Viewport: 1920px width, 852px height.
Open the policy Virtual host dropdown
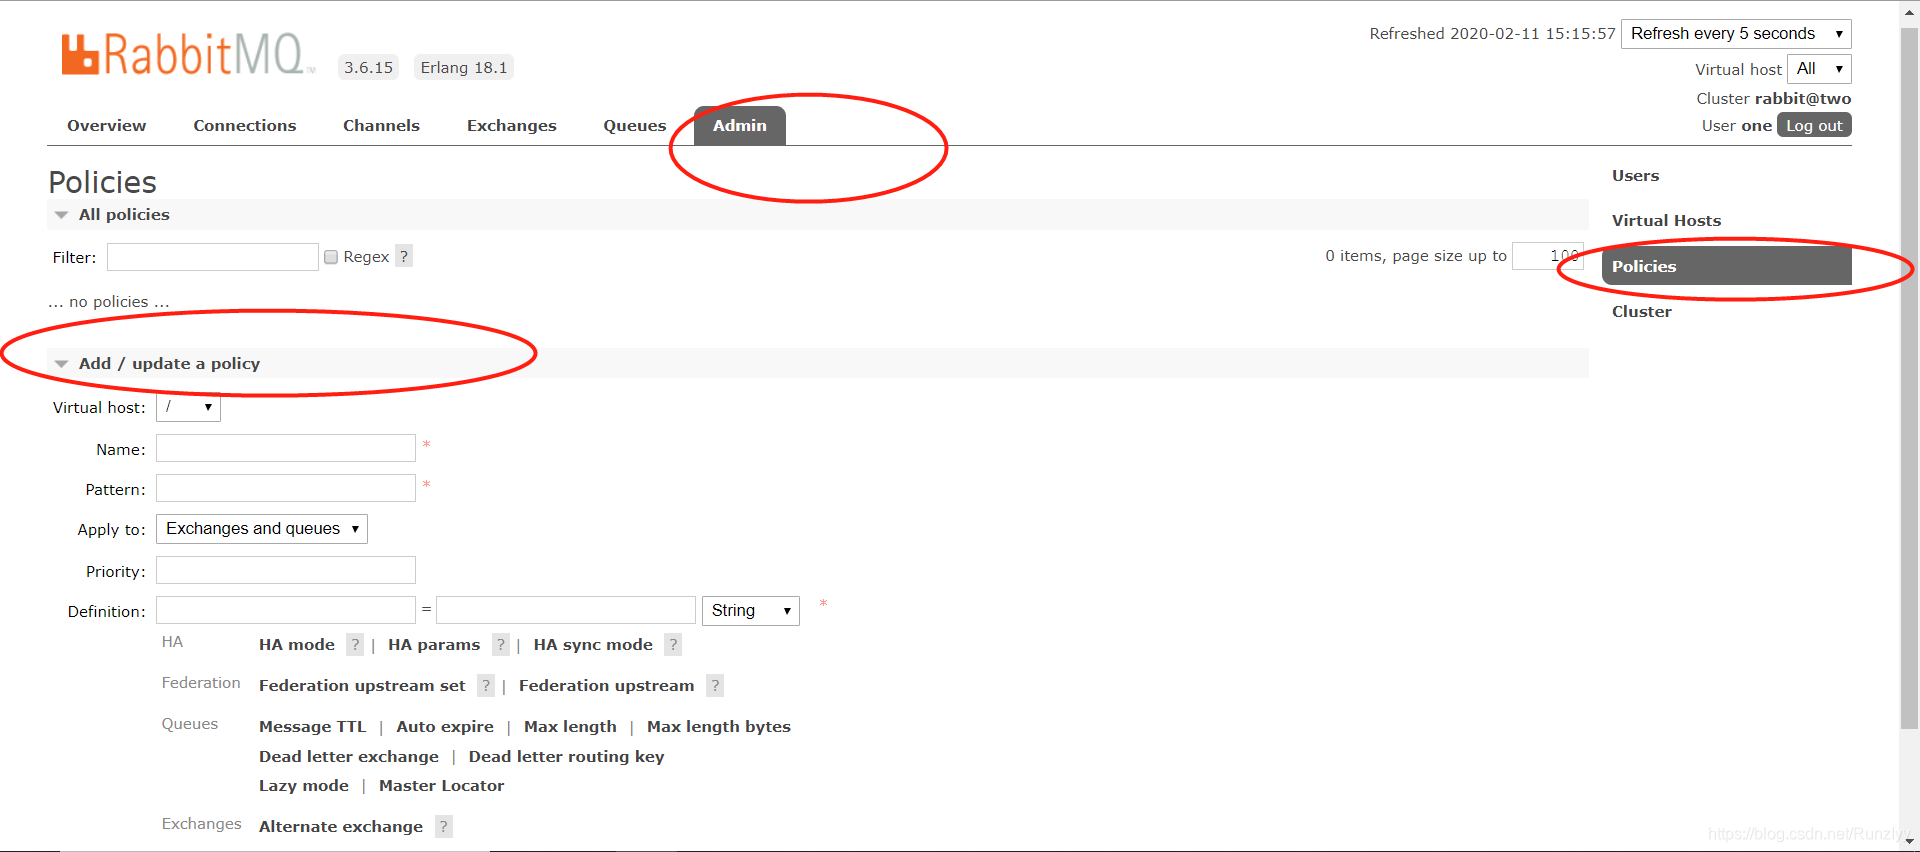(188, 407)
